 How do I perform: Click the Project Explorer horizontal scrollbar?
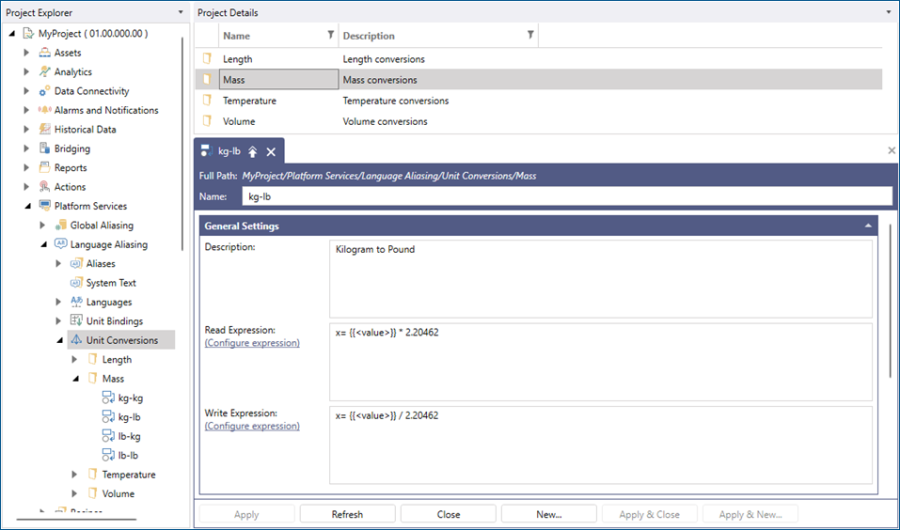click(76, 520)
